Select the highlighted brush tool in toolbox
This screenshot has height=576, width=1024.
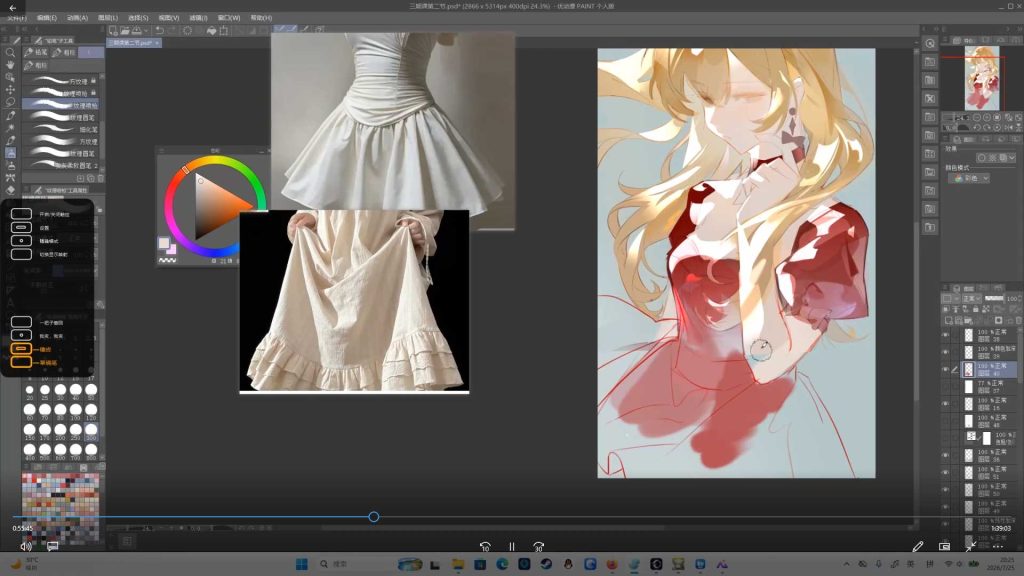click(x=10, y=152)
